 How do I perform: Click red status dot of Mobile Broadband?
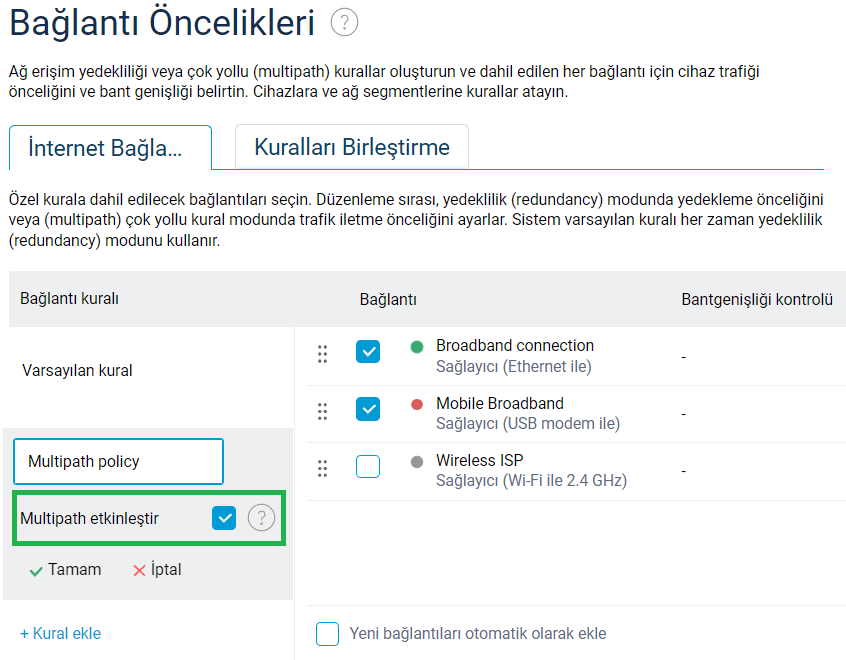click(417, 405)
